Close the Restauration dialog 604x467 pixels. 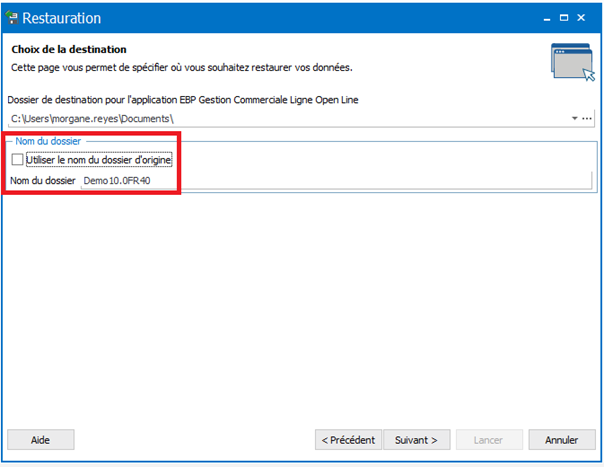click(x=581, y=18)
